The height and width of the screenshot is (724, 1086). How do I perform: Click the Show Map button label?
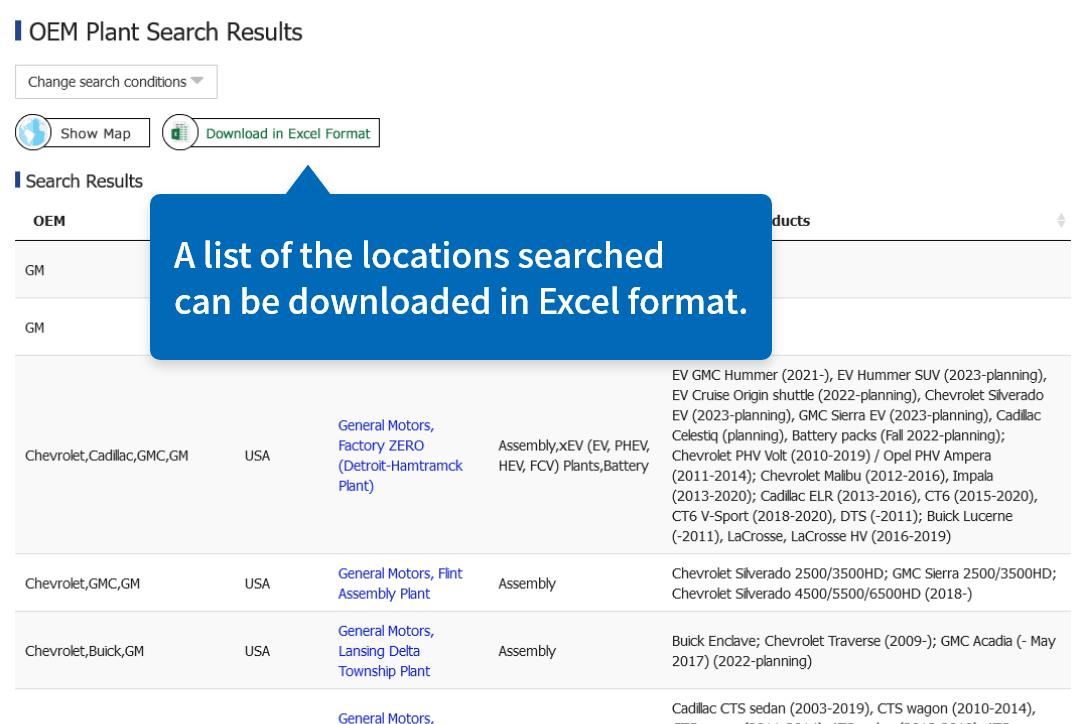[x=96, y=133]
